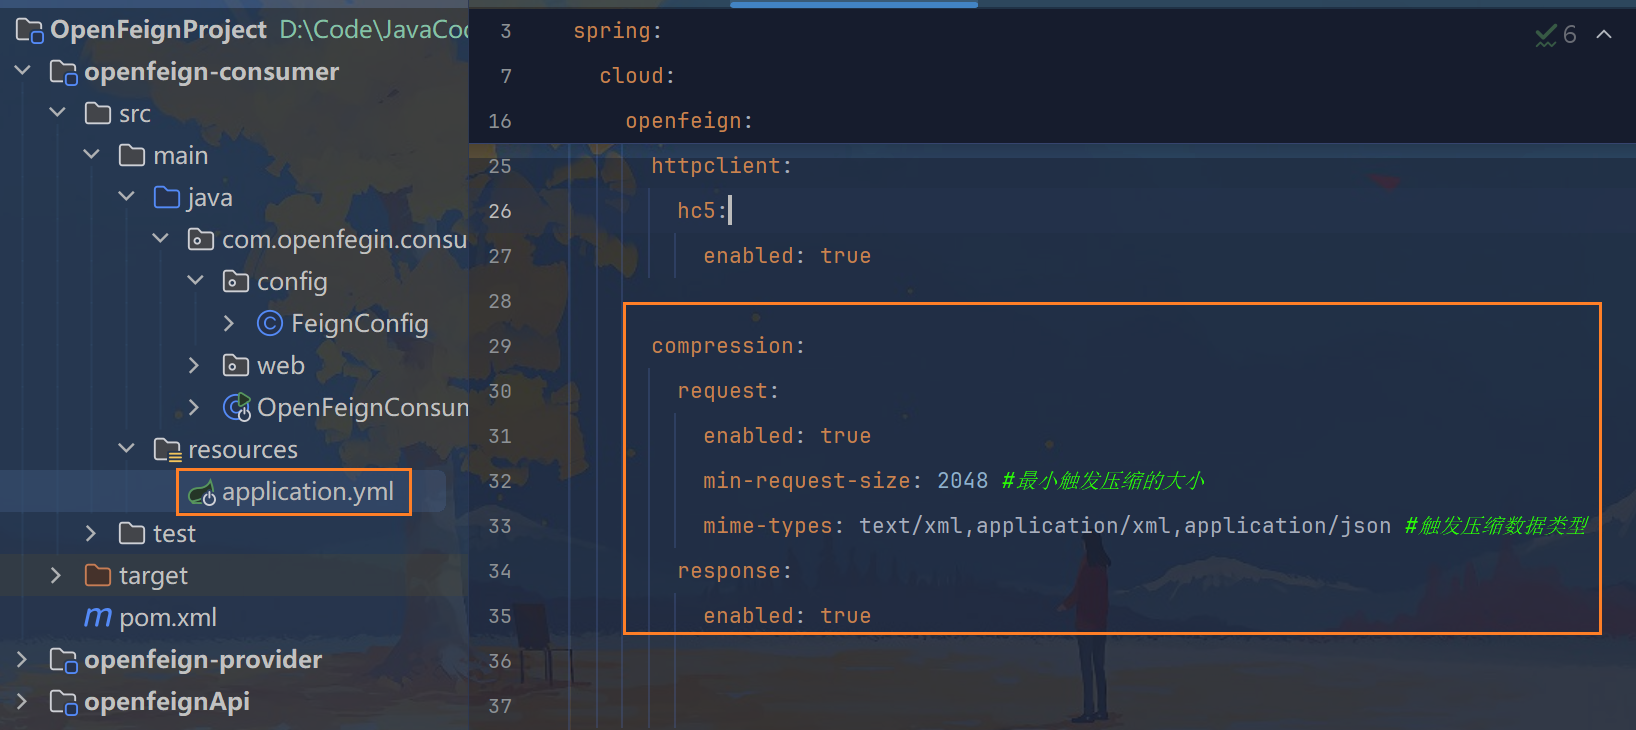Click the resources folder icon

pyautogui.click(x=167, y=450)
